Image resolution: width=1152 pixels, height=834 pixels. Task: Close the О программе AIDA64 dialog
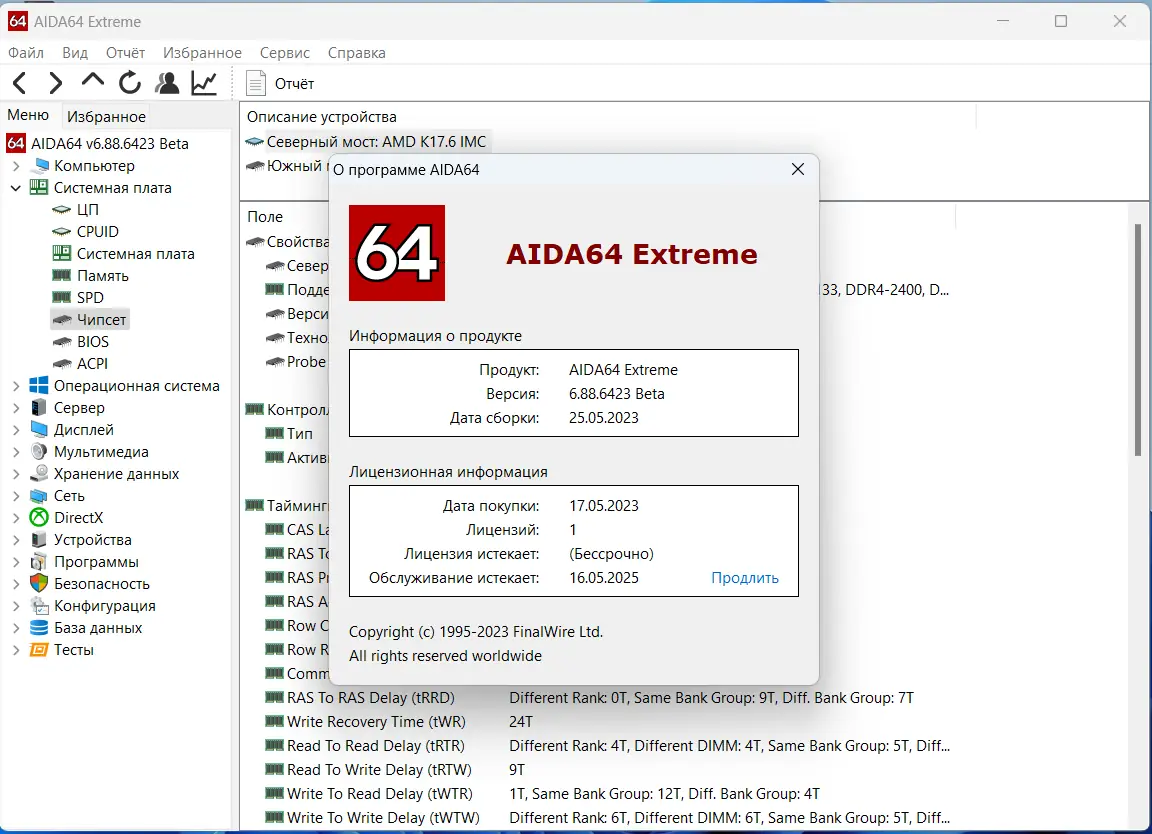pyautogui.click(x=798, y=170)
